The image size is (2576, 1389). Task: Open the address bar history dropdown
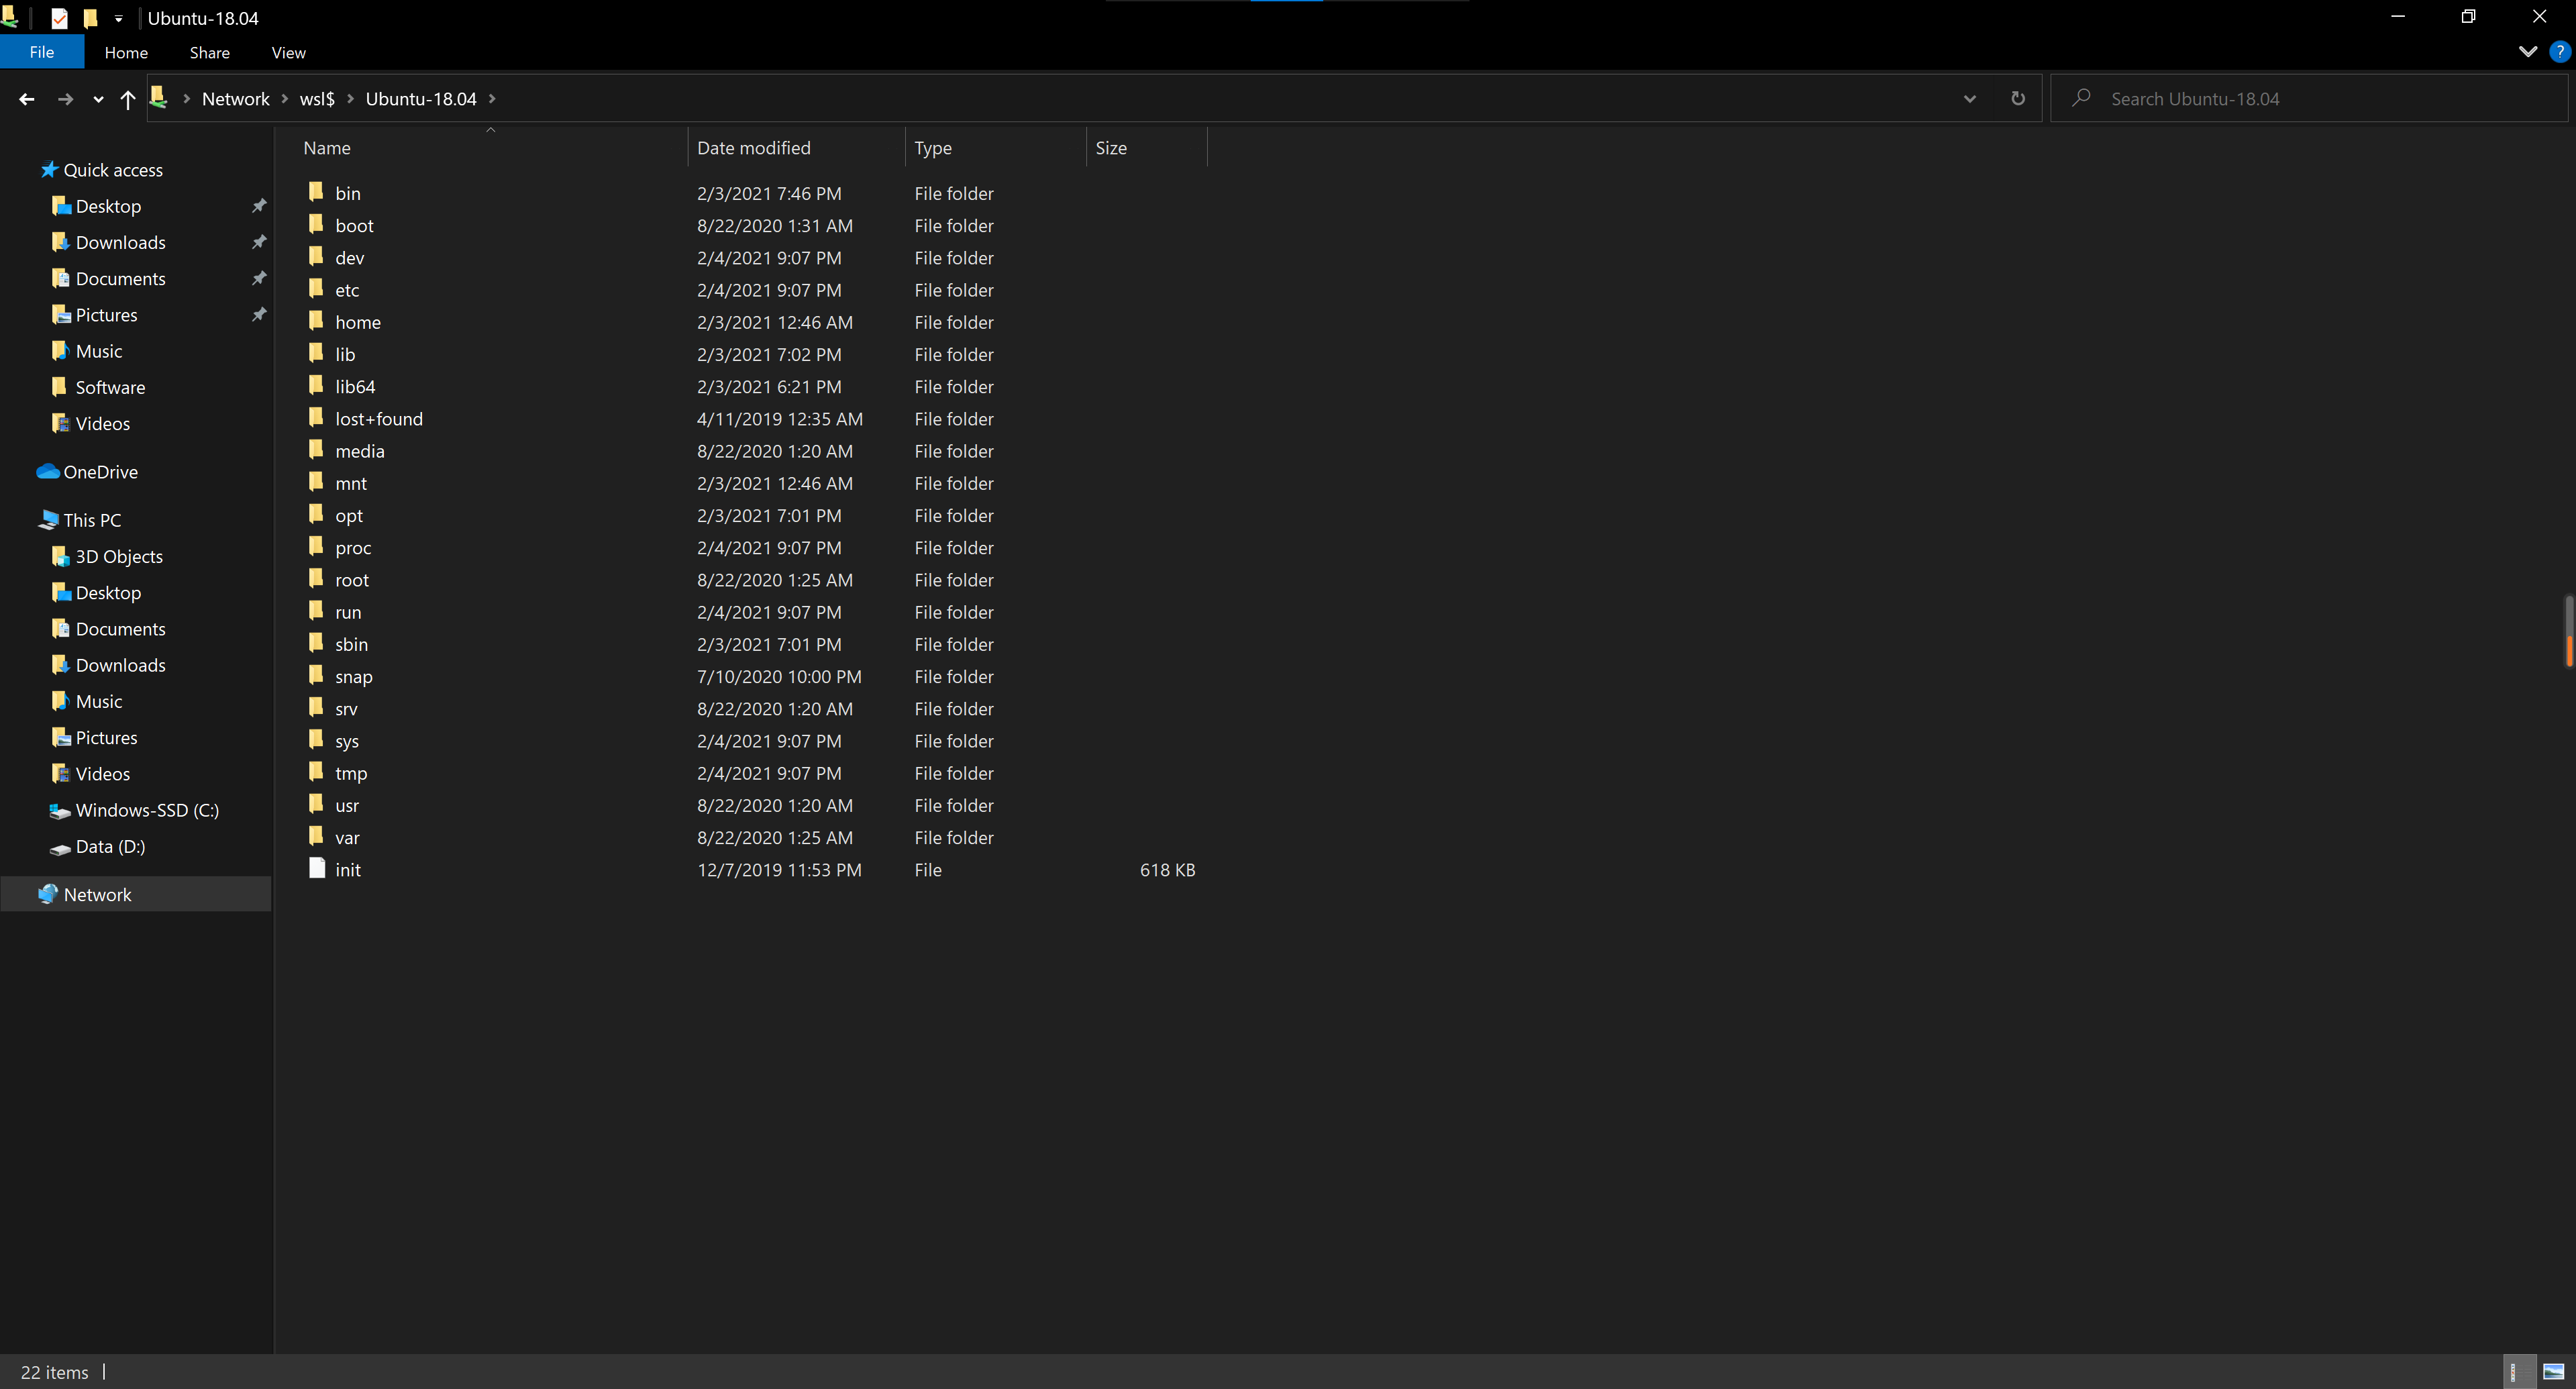(x=1970, y=99)
